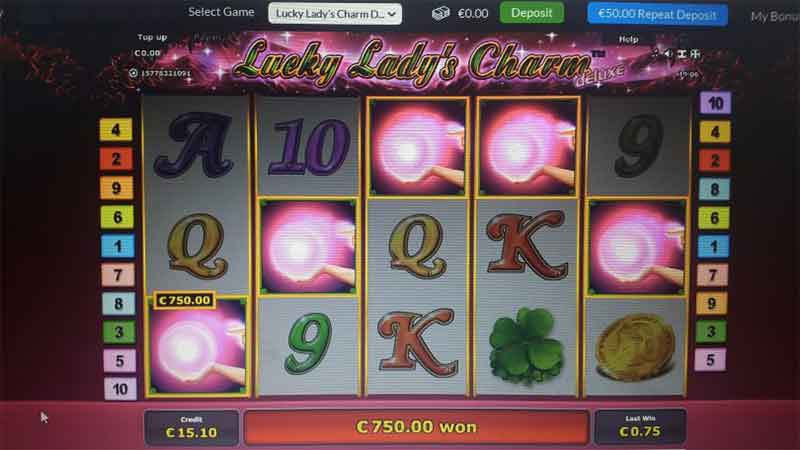Select payline 4 on the left
Image resolution: width=800 pixels, height=450 pixels.
click(116, 130)
